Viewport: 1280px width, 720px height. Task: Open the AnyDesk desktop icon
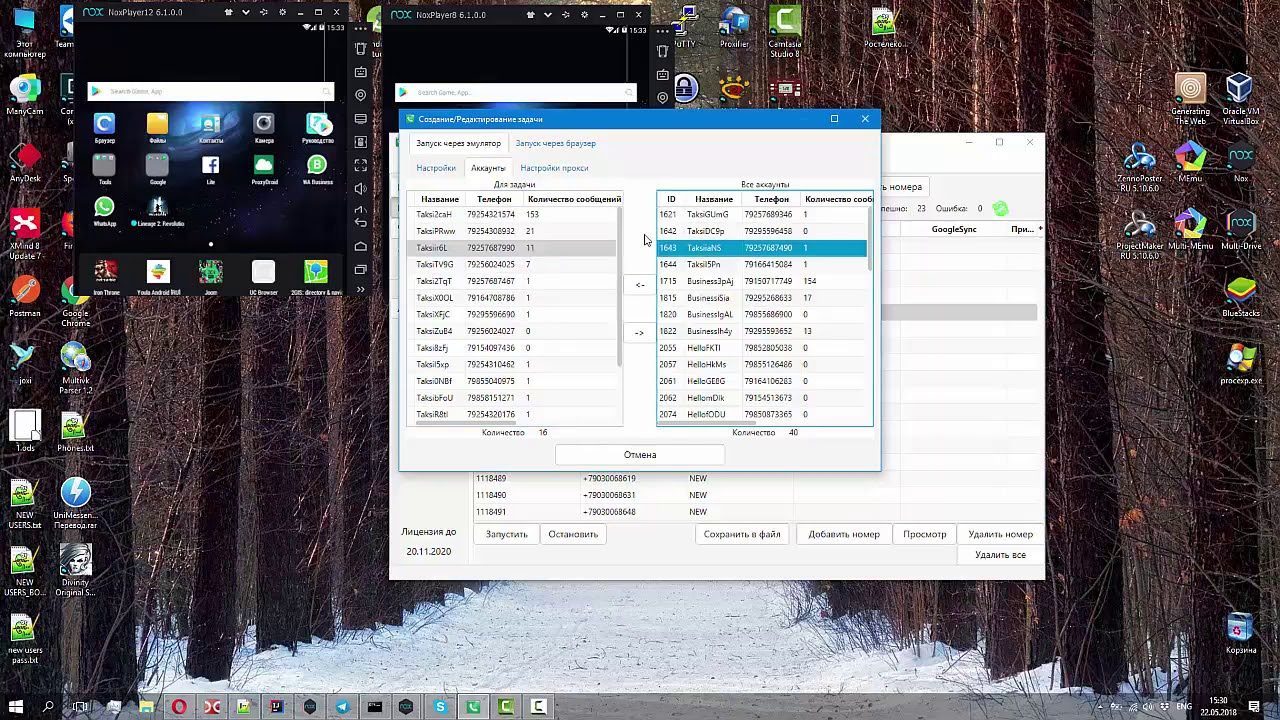click(25, 163)
